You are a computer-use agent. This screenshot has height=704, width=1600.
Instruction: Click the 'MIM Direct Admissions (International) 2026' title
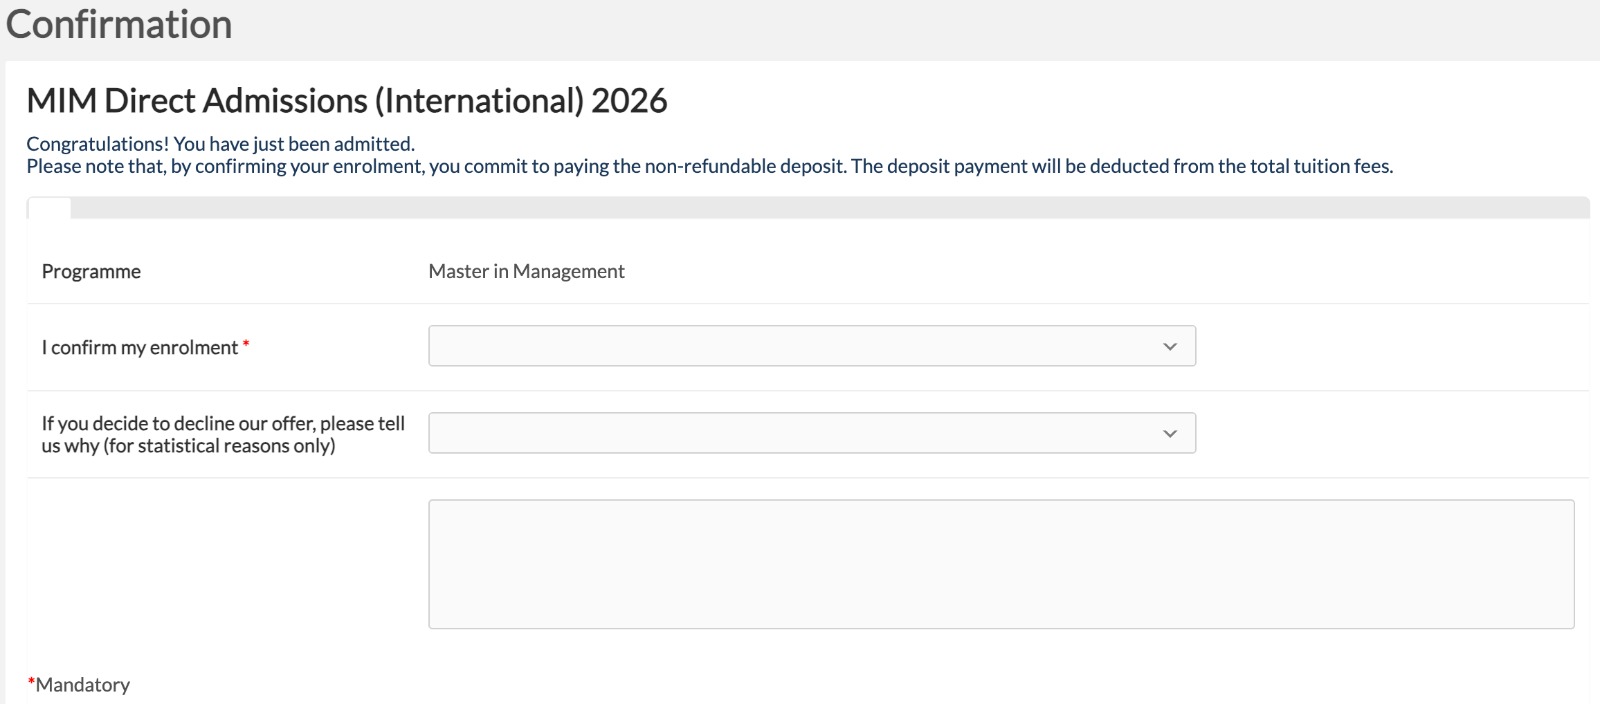click(x=347, y=101)
